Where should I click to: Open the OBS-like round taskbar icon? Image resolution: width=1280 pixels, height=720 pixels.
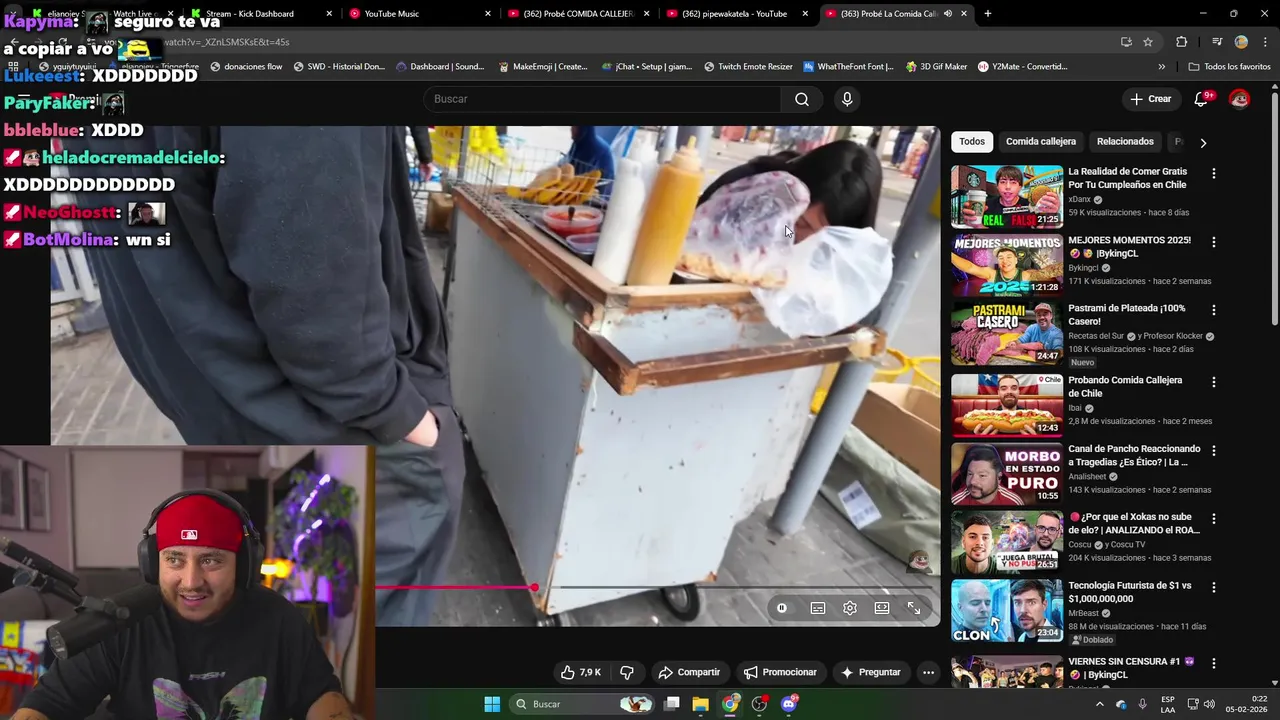coord(760,704)
